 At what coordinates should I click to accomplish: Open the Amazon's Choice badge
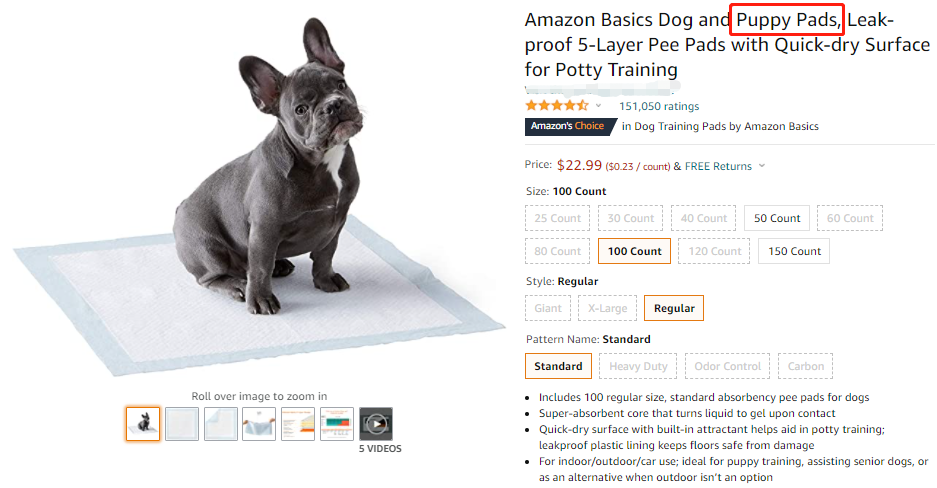pos(567,126)
